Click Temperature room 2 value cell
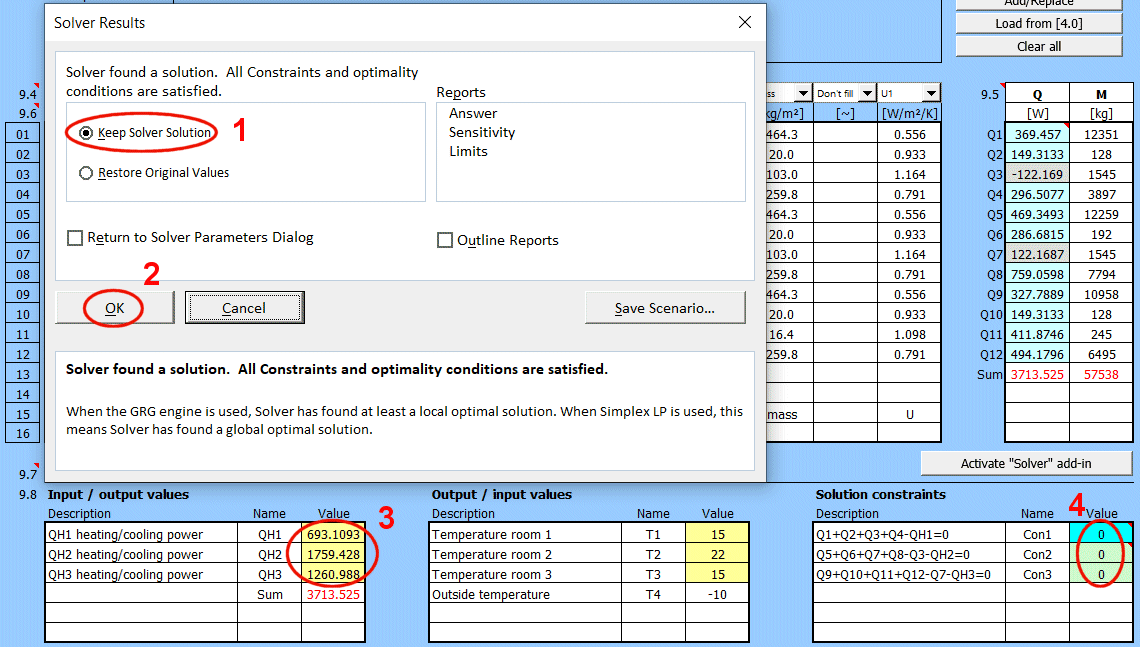The height and width of the screenshot is (647, 1140). (717, 555)
